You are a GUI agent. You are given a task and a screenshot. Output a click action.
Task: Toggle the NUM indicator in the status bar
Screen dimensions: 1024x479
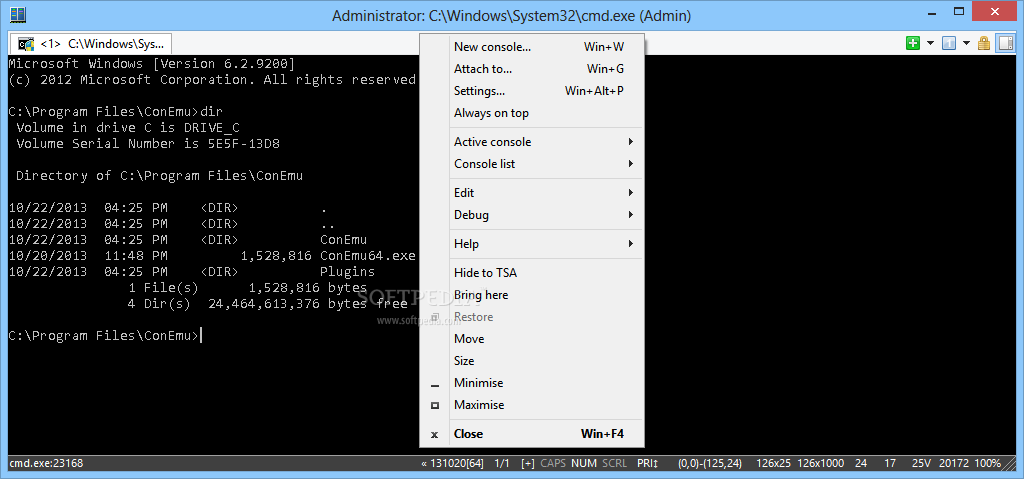click(584, 463)
